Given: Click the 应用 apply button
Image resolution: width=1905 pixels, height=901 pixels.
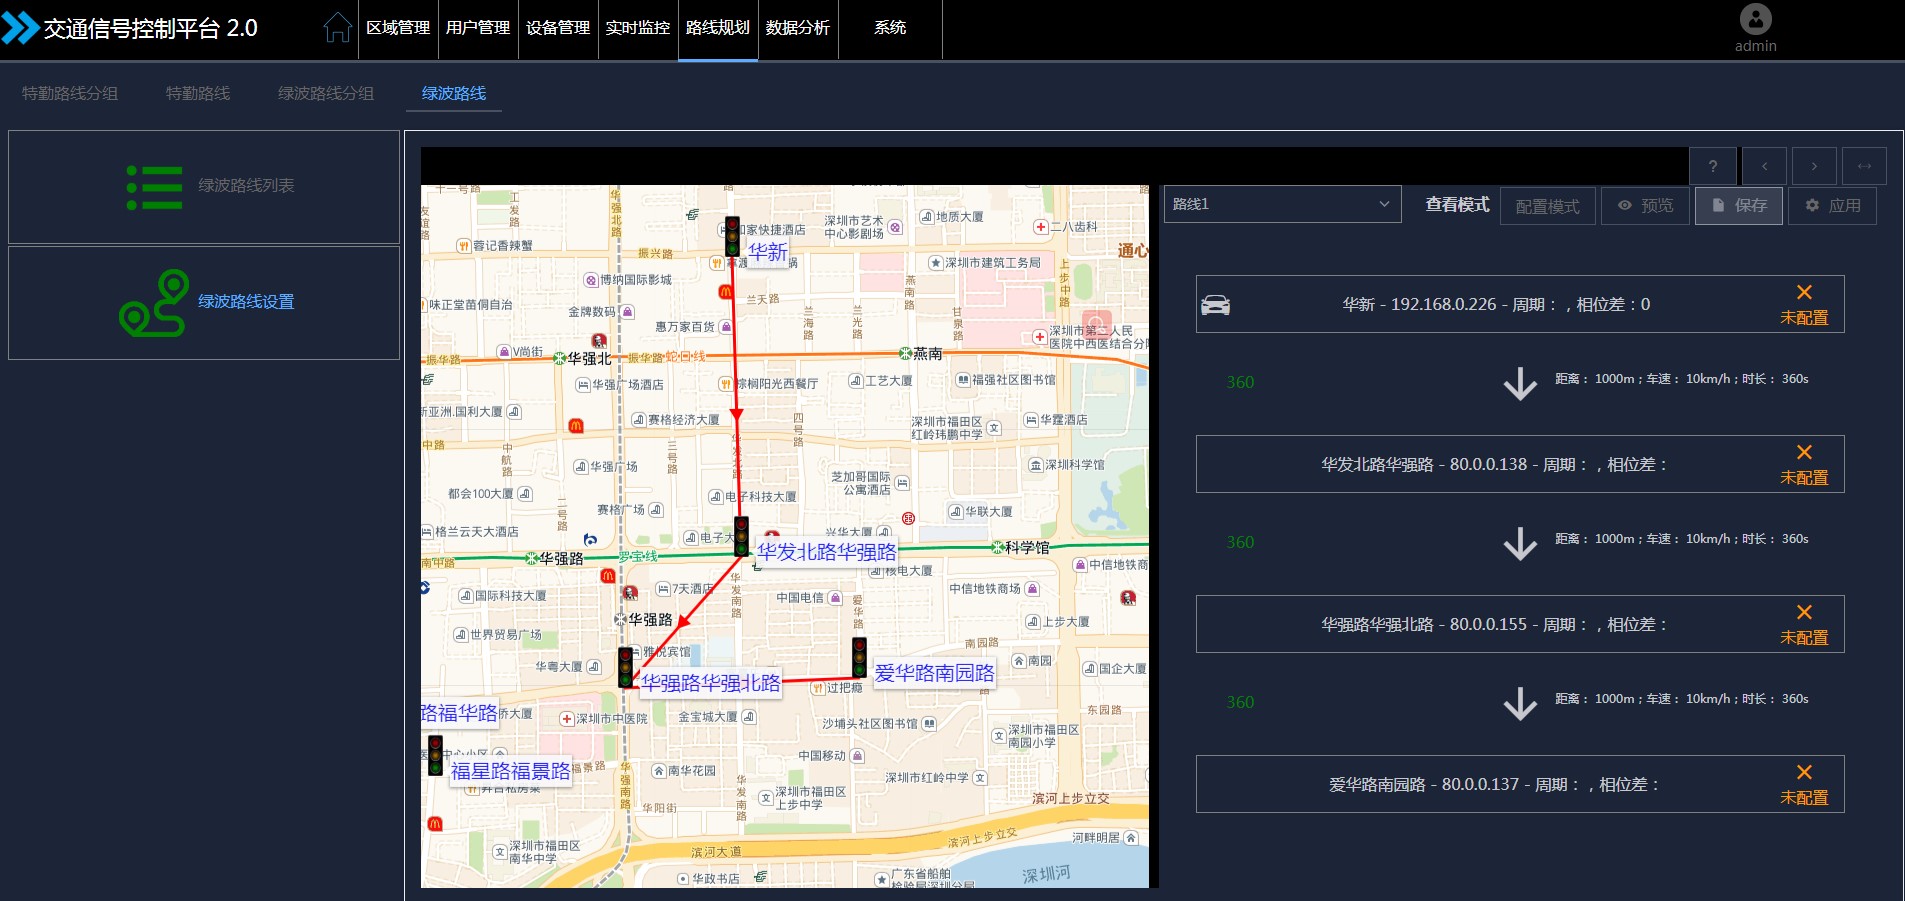Looking at the screenshot, I should tap(1832, 206).
